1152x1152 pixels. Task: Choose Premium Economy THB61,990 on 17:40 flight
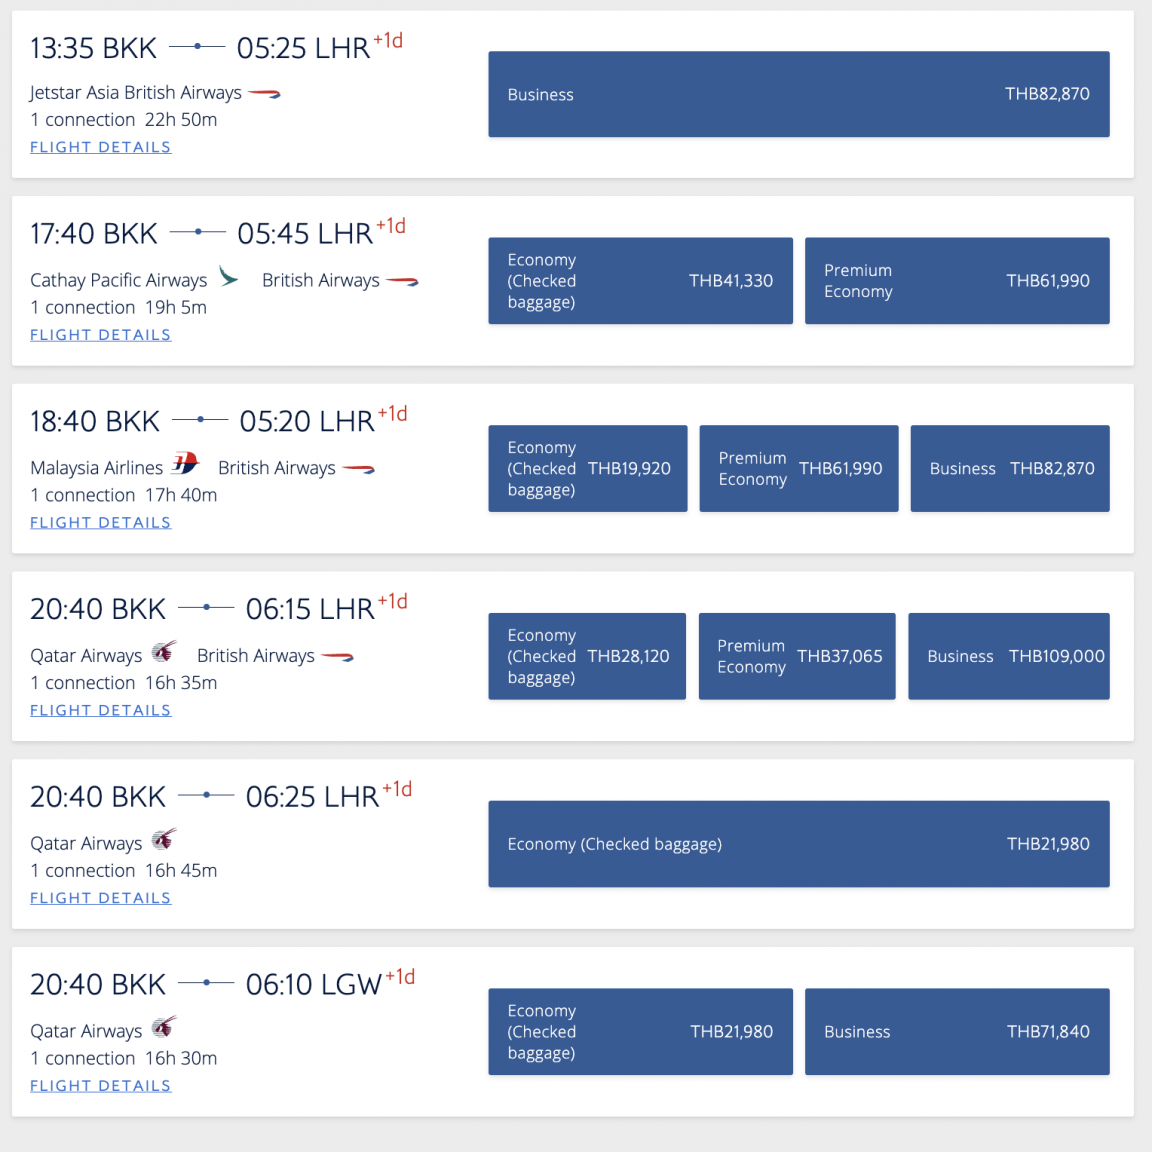[x=957, y=281]
